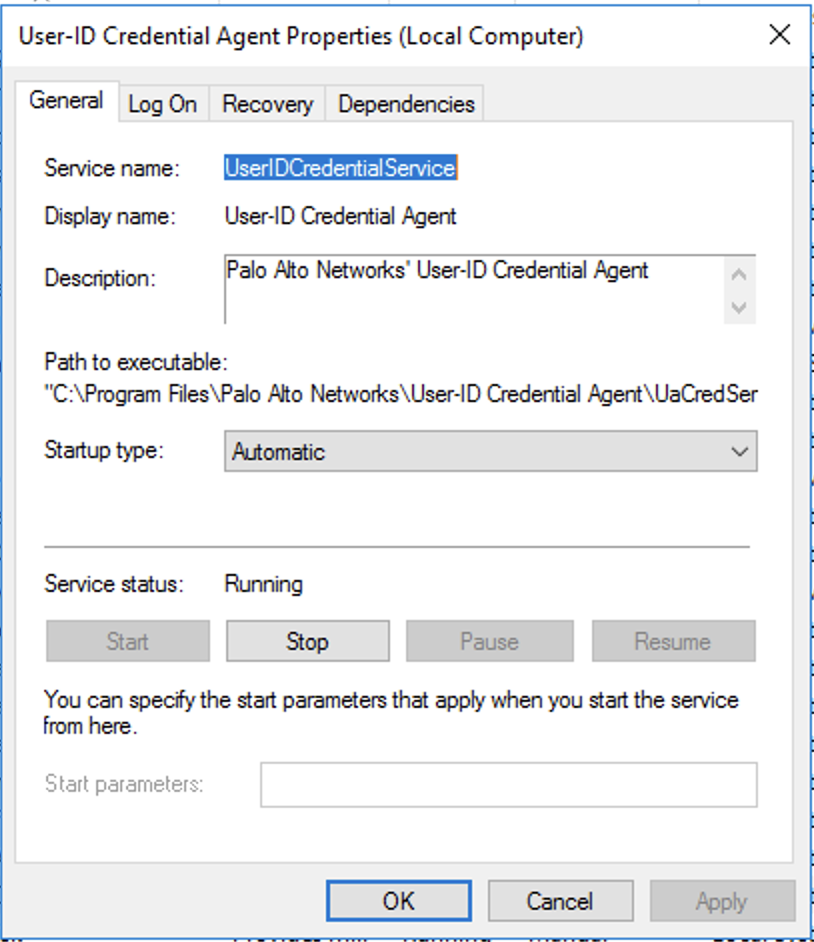Open the Dependencies tab
Viewport: 814px width, 942px height.
tap(406, 104)
